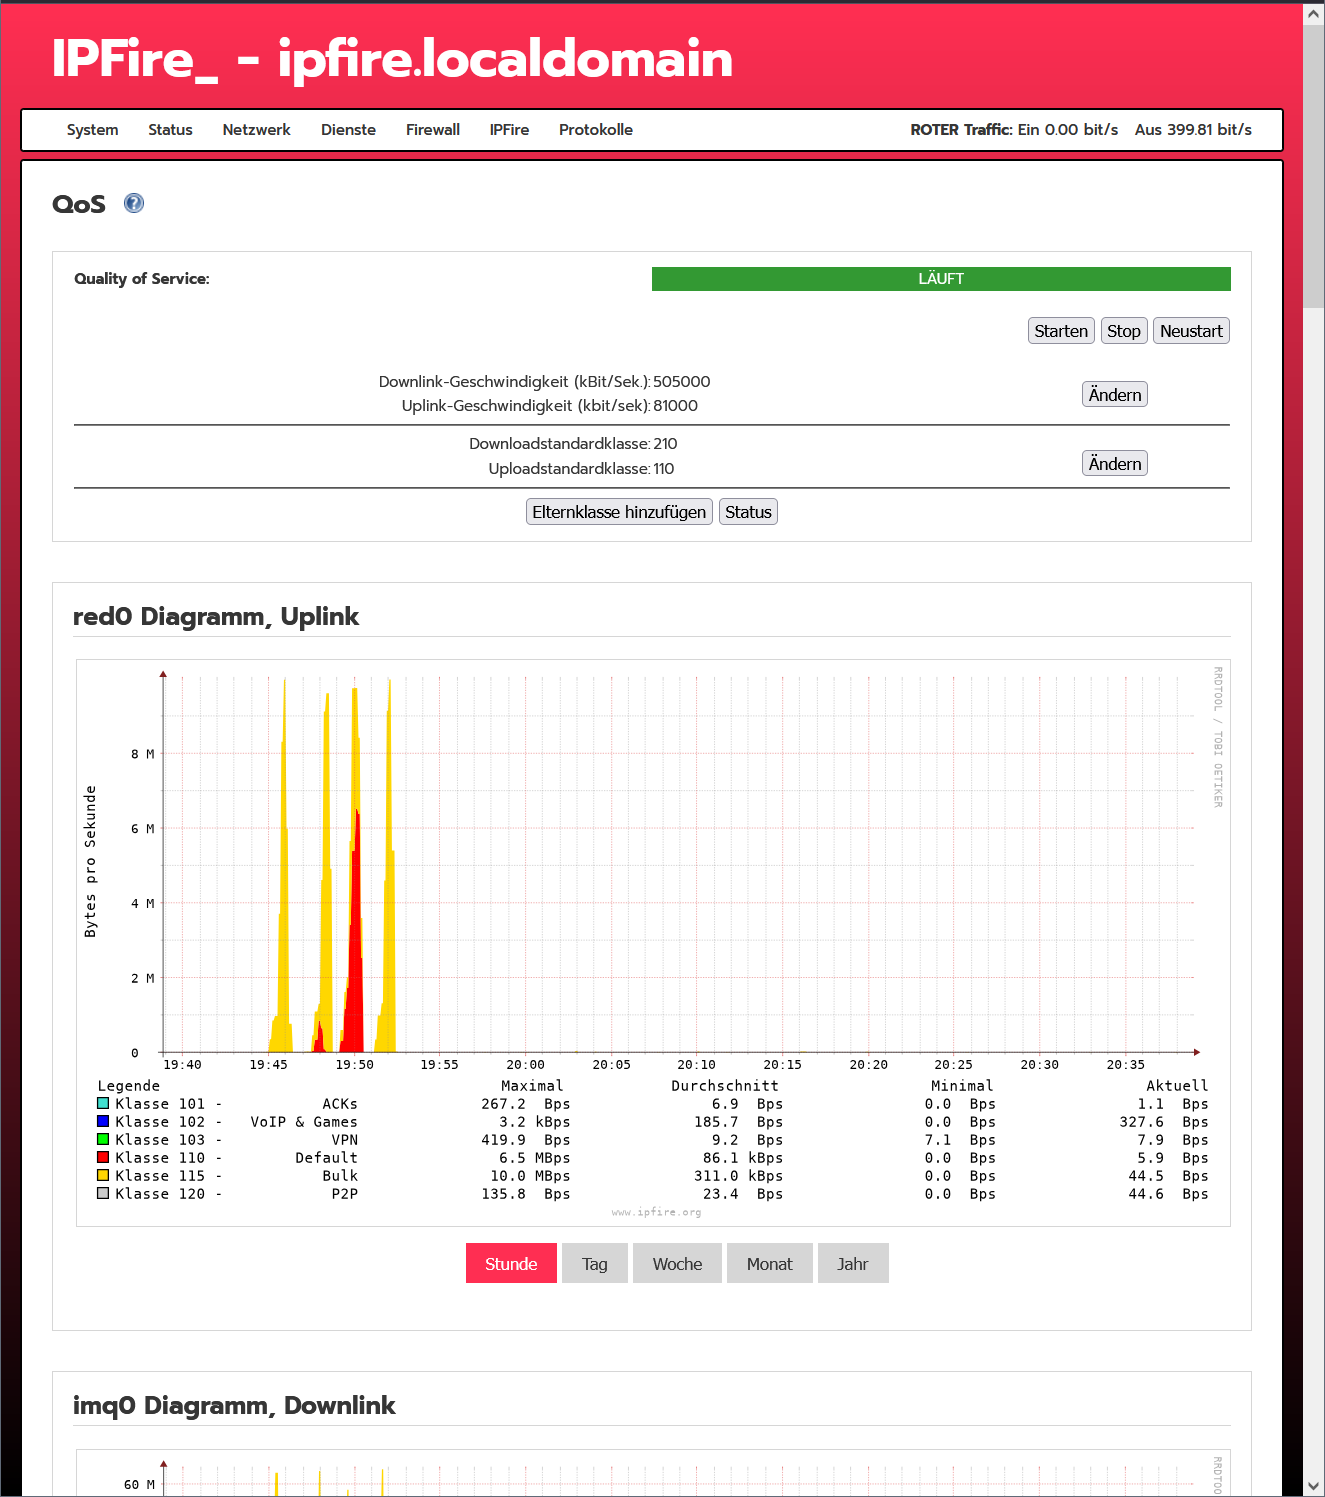
Task: Click the scrollbar up arrow
Action: (x=1314, y=14)
